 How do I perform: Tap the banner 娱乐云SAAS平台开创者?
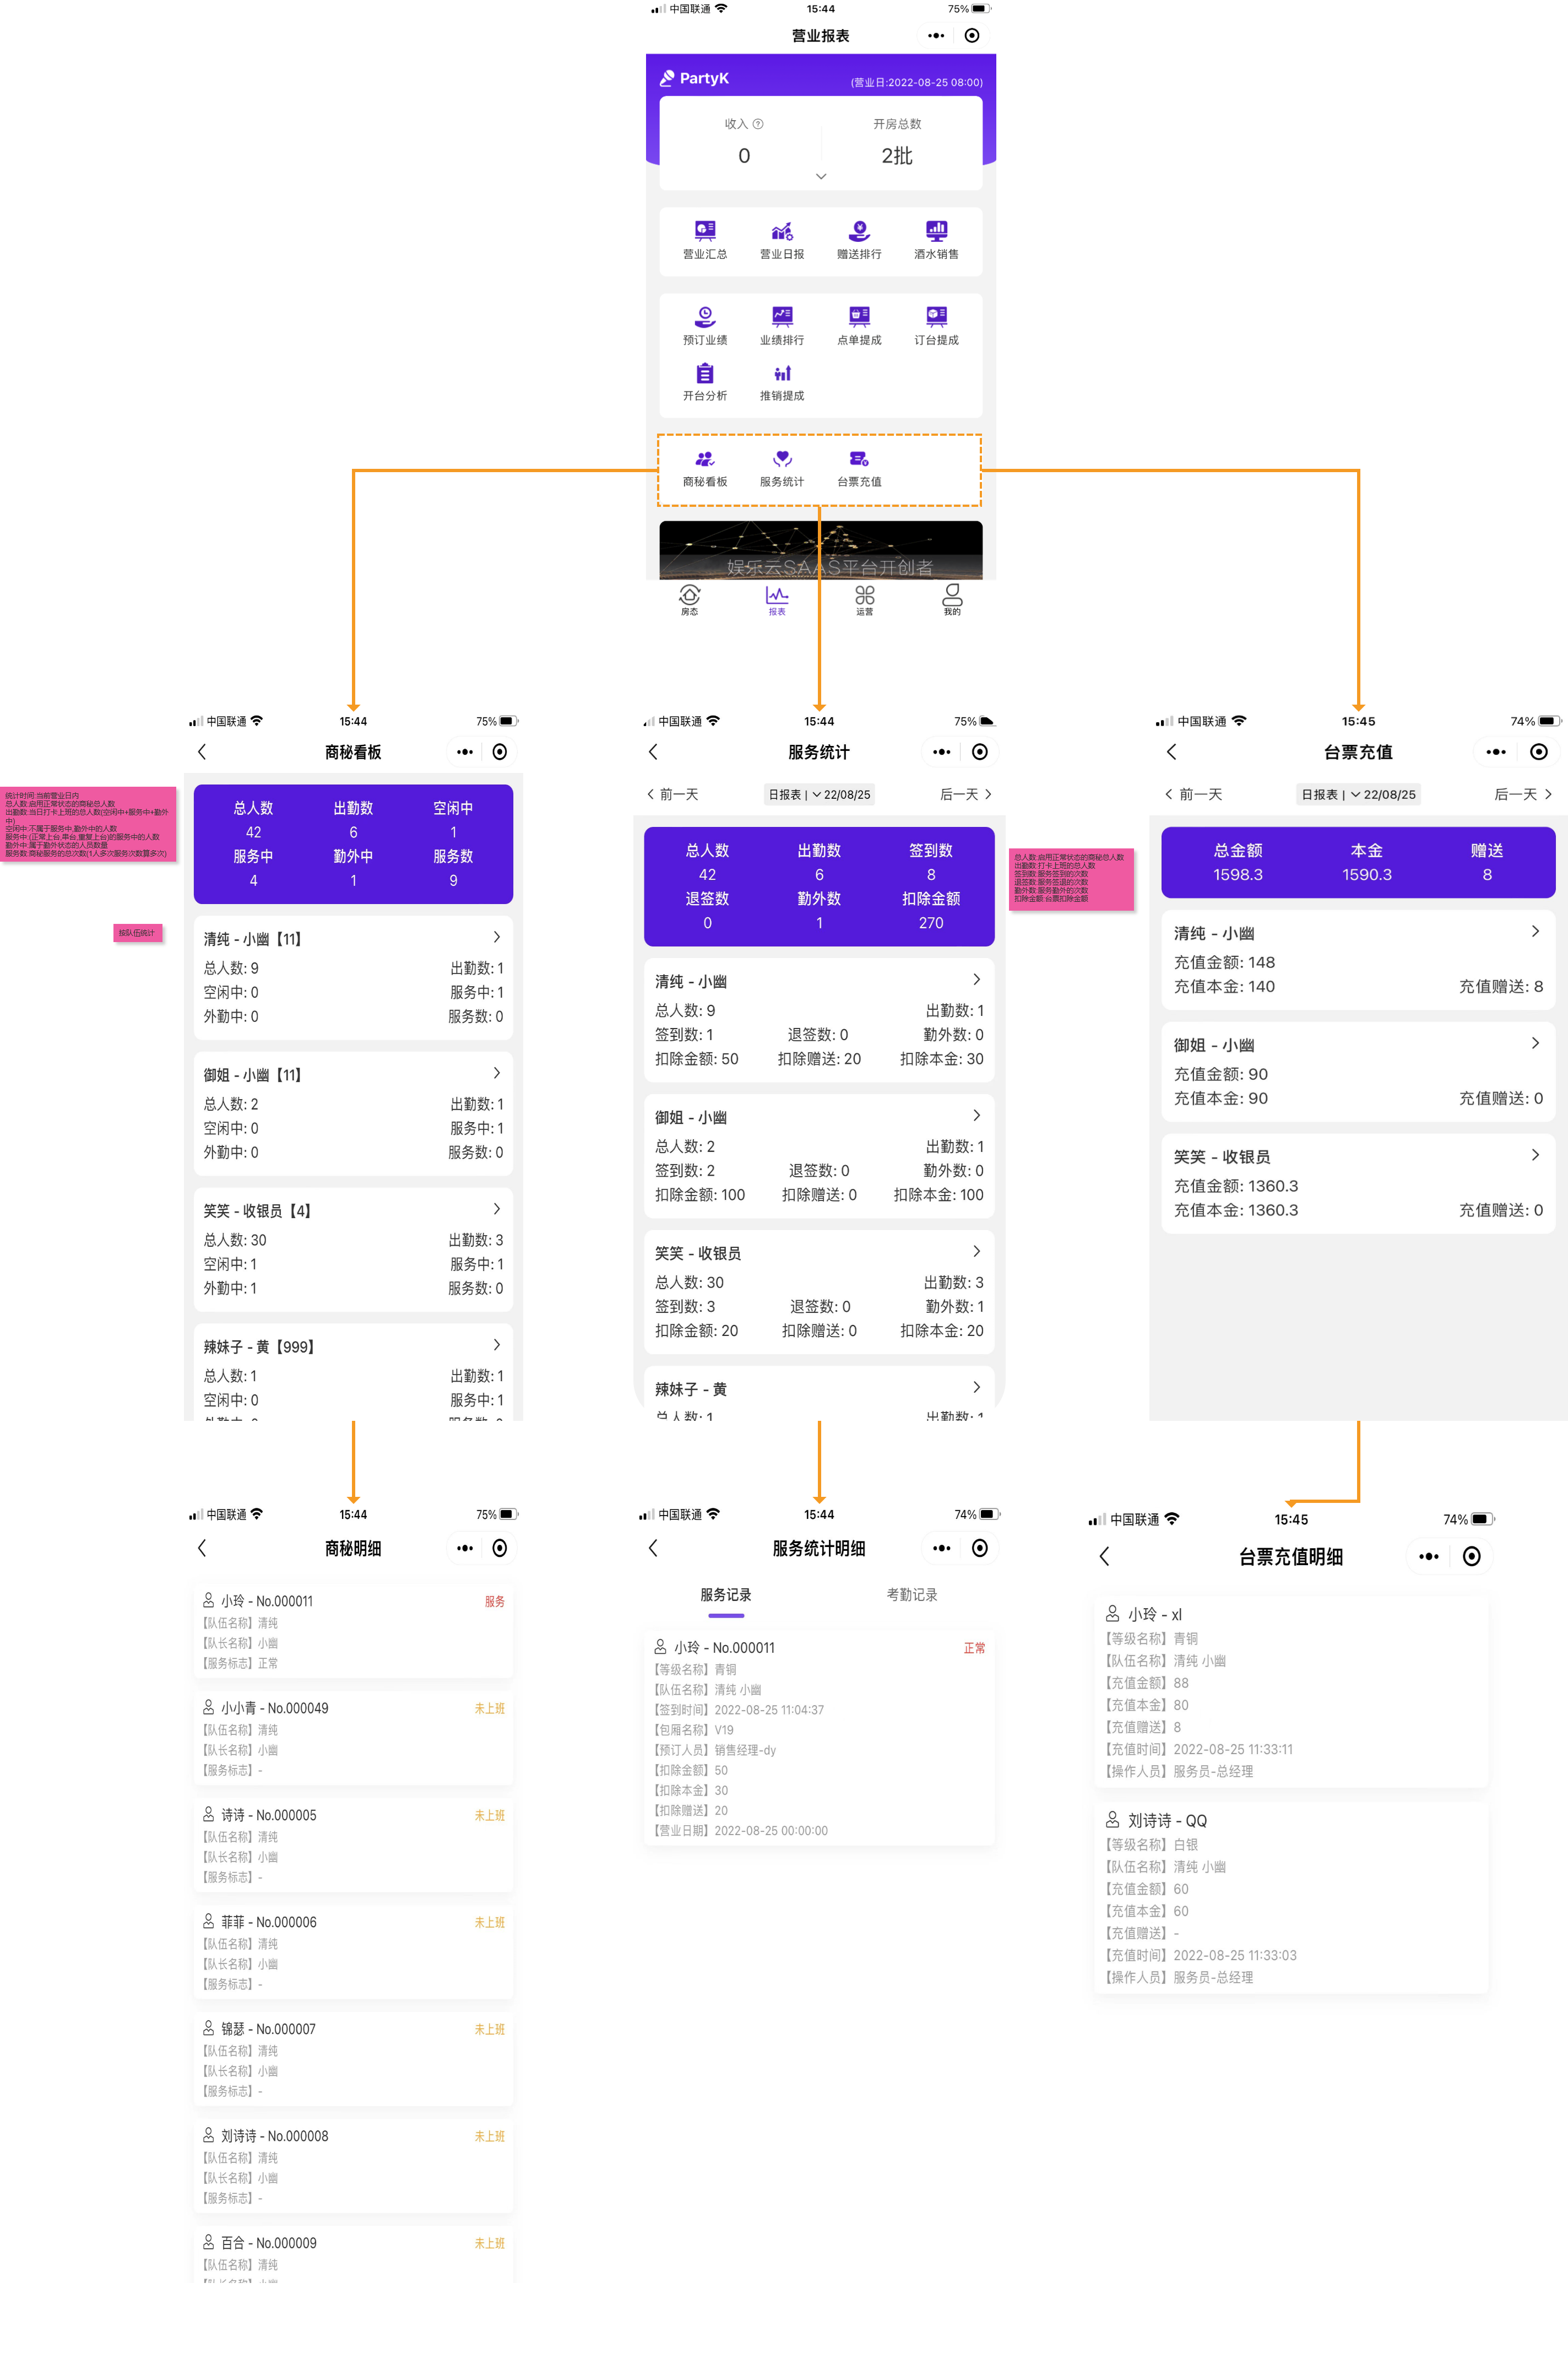821,550
